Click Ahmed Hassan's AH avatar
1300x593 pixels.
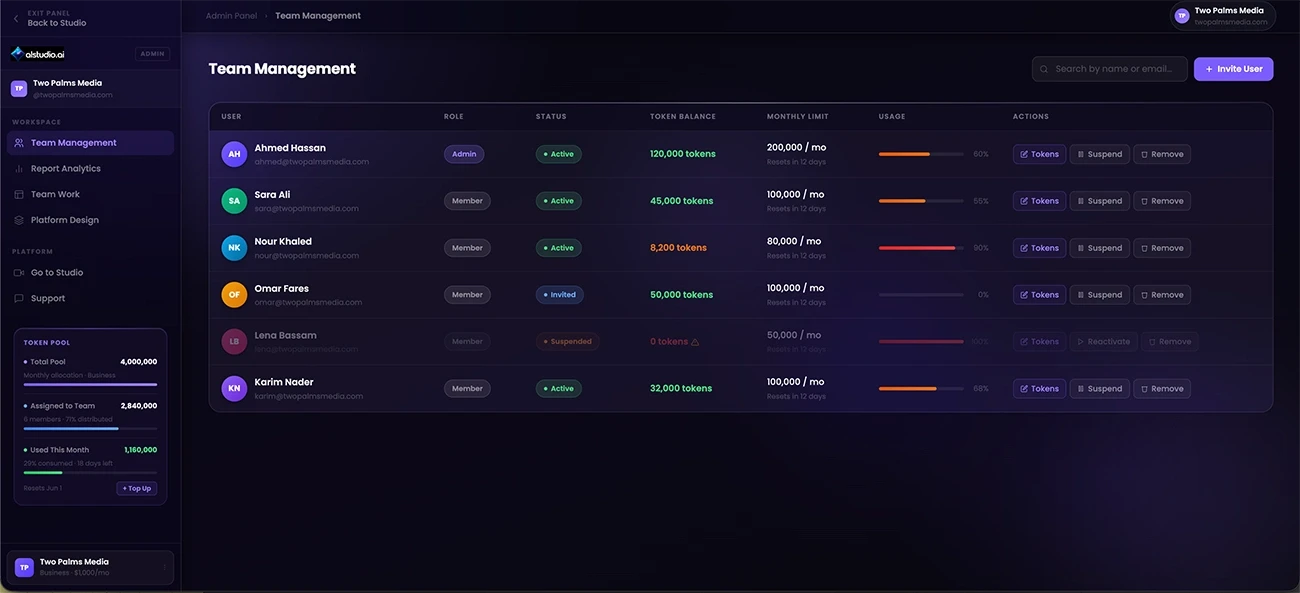[234, 154]
